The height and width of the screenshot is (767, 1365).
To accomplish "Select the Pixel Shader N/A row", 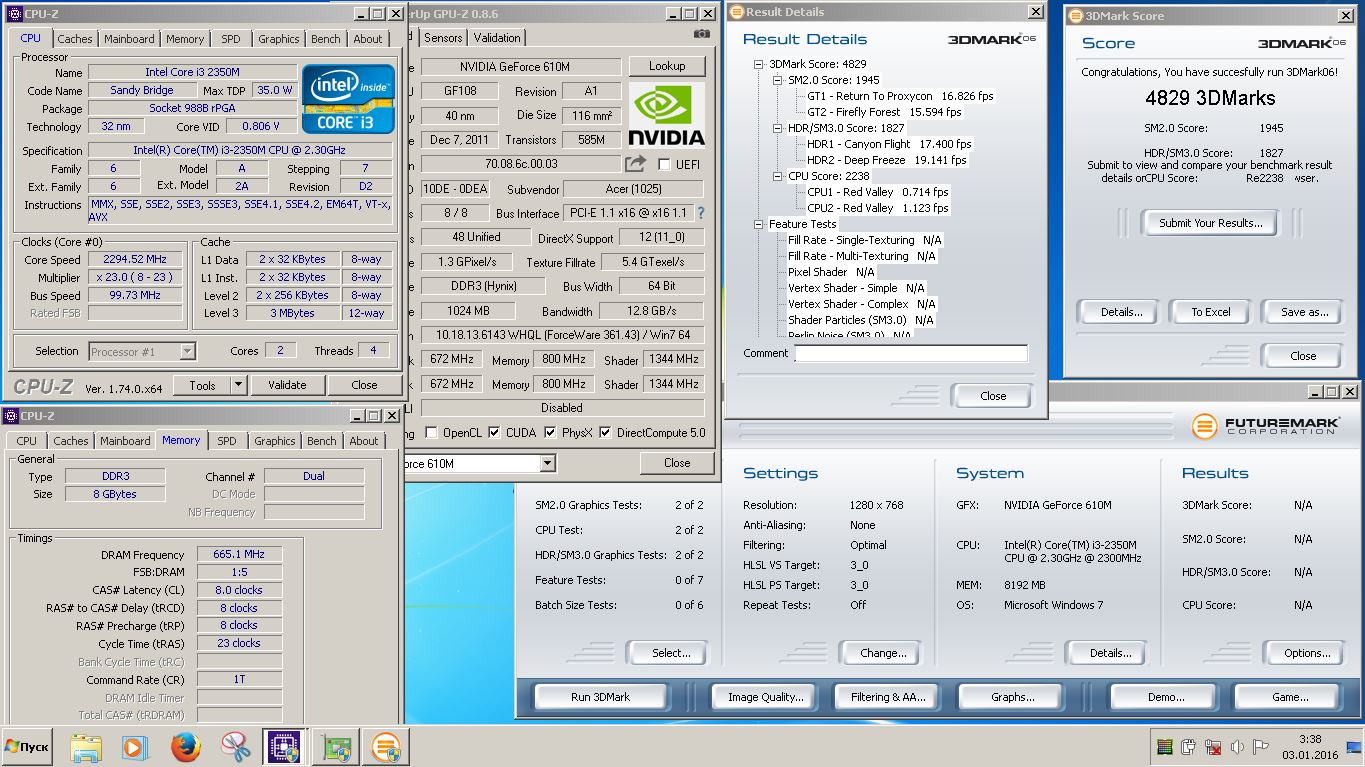I will tap(831, 272).
